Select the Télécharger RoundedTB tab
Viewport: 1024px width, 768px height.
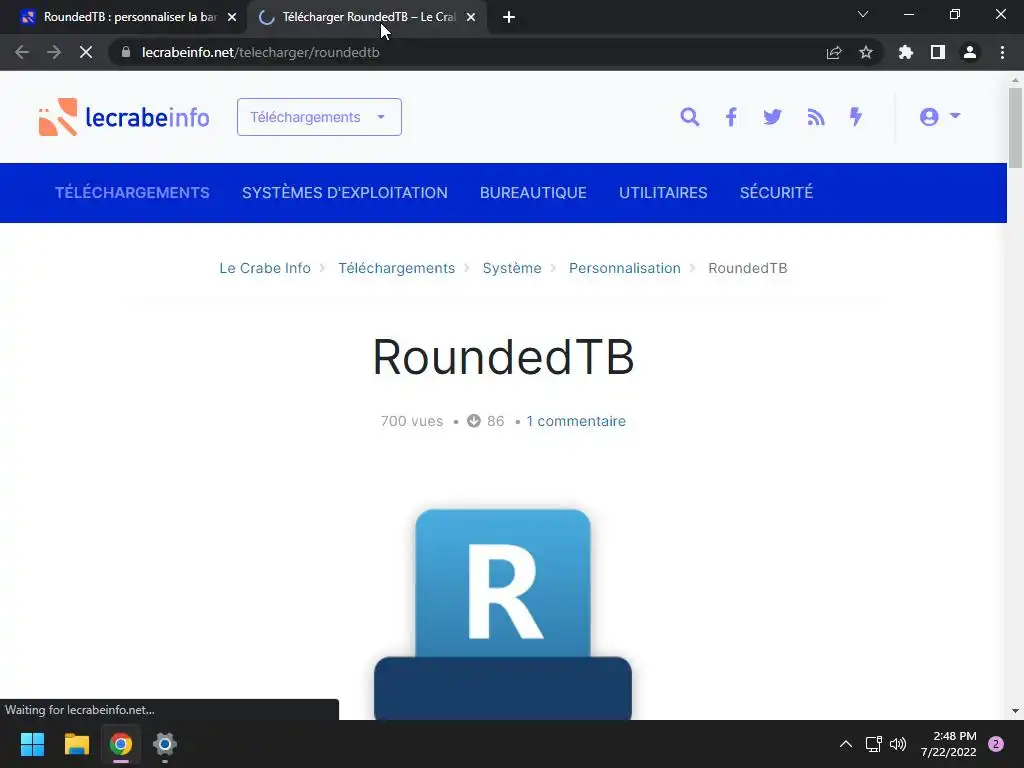click(x=368, y=17)
